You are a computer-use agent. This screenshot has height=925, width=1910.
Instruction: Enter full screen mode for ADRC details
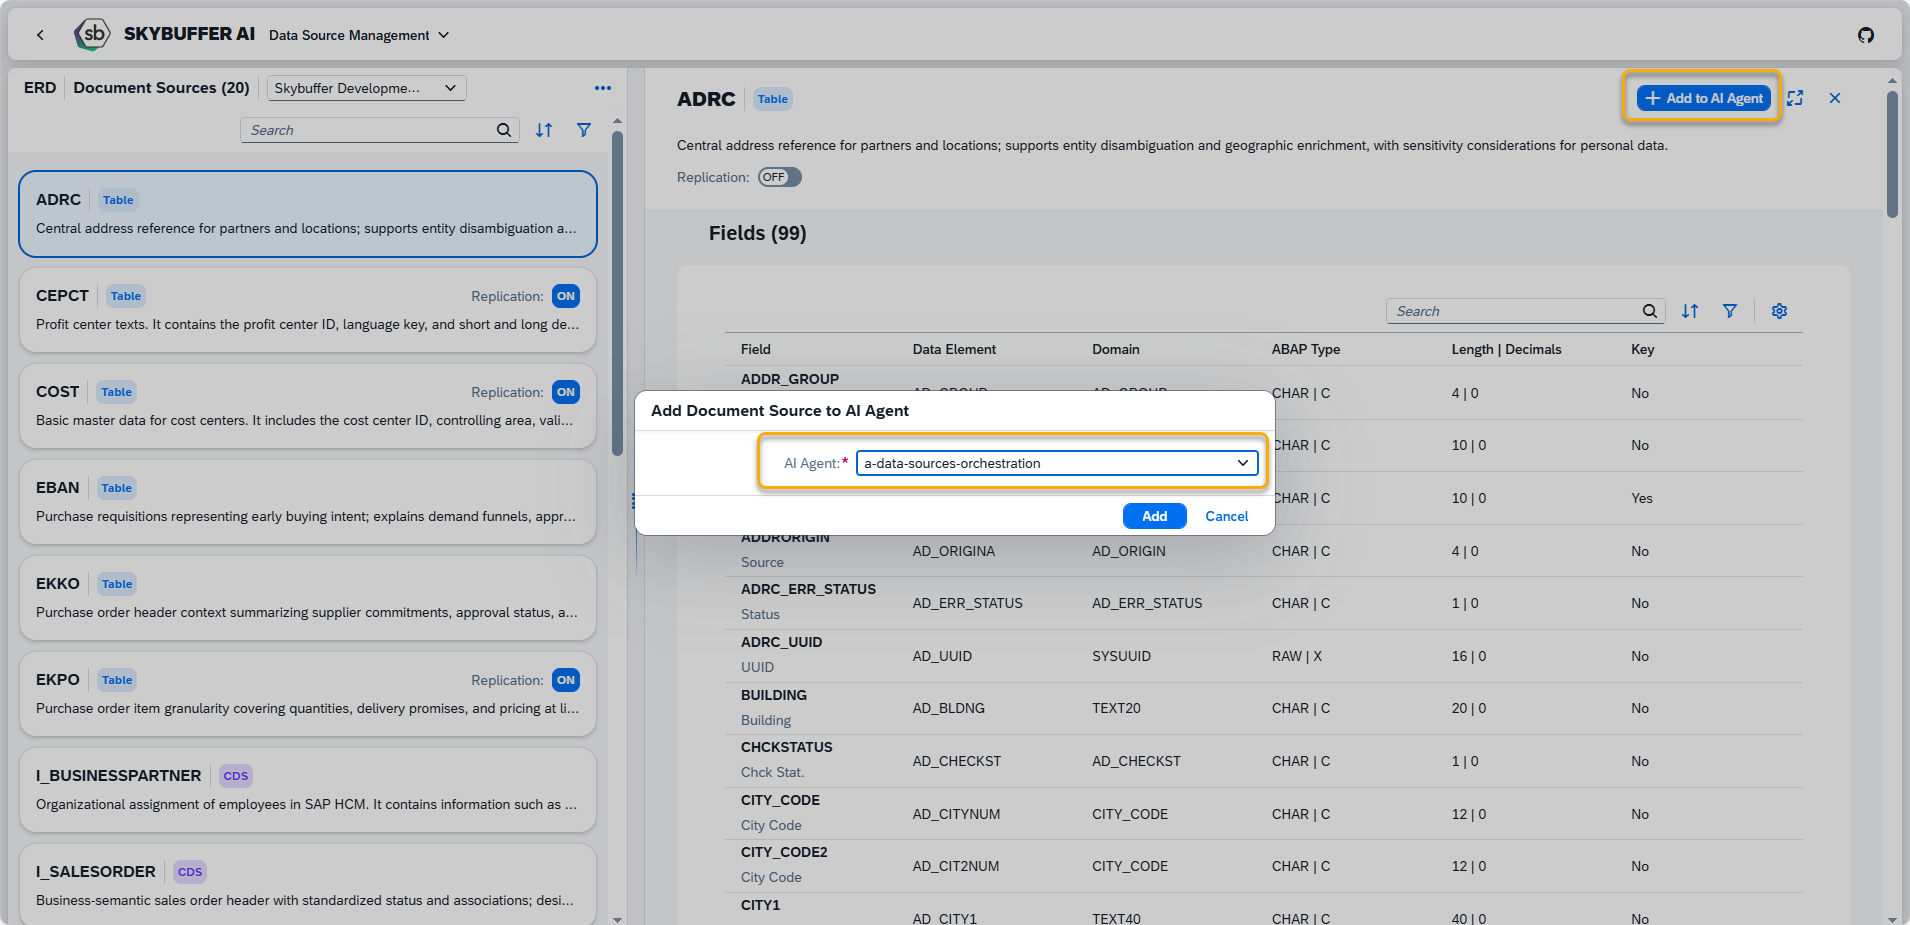click(1795, 98)
